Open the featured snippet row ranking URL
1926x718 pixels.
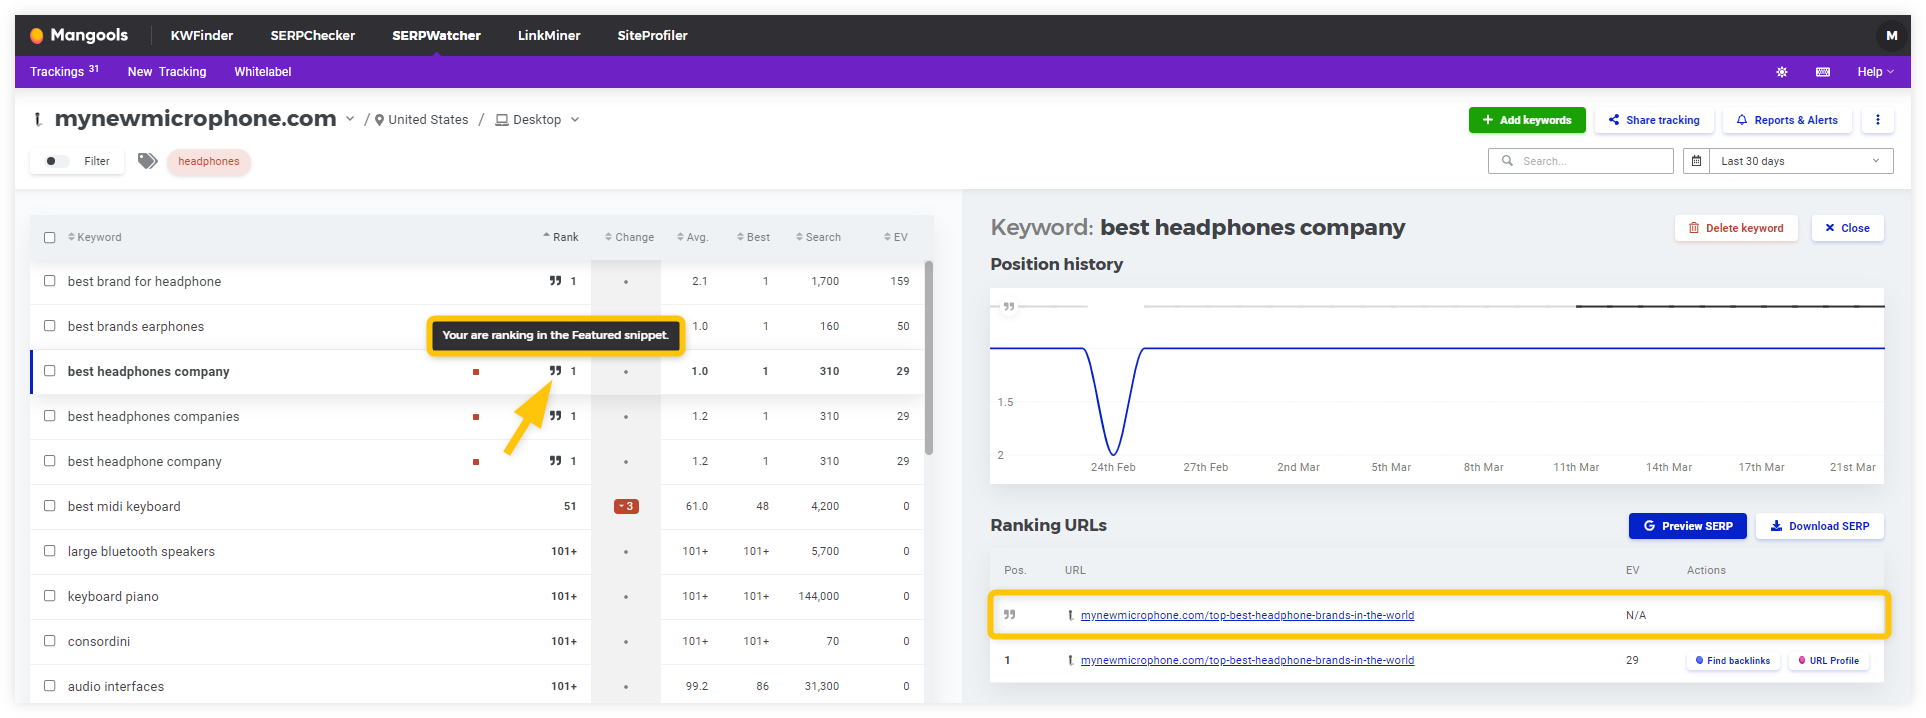point(1247,615)
